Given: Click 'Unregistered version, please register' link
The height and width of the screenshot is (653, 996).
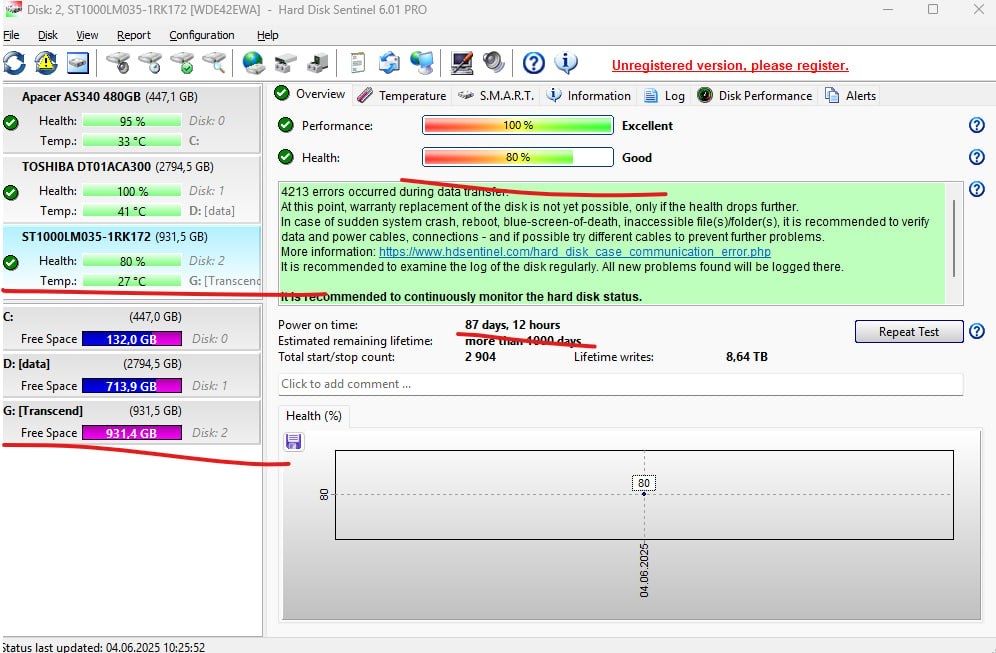Looking at the screenshot, I should coord(730,65).
